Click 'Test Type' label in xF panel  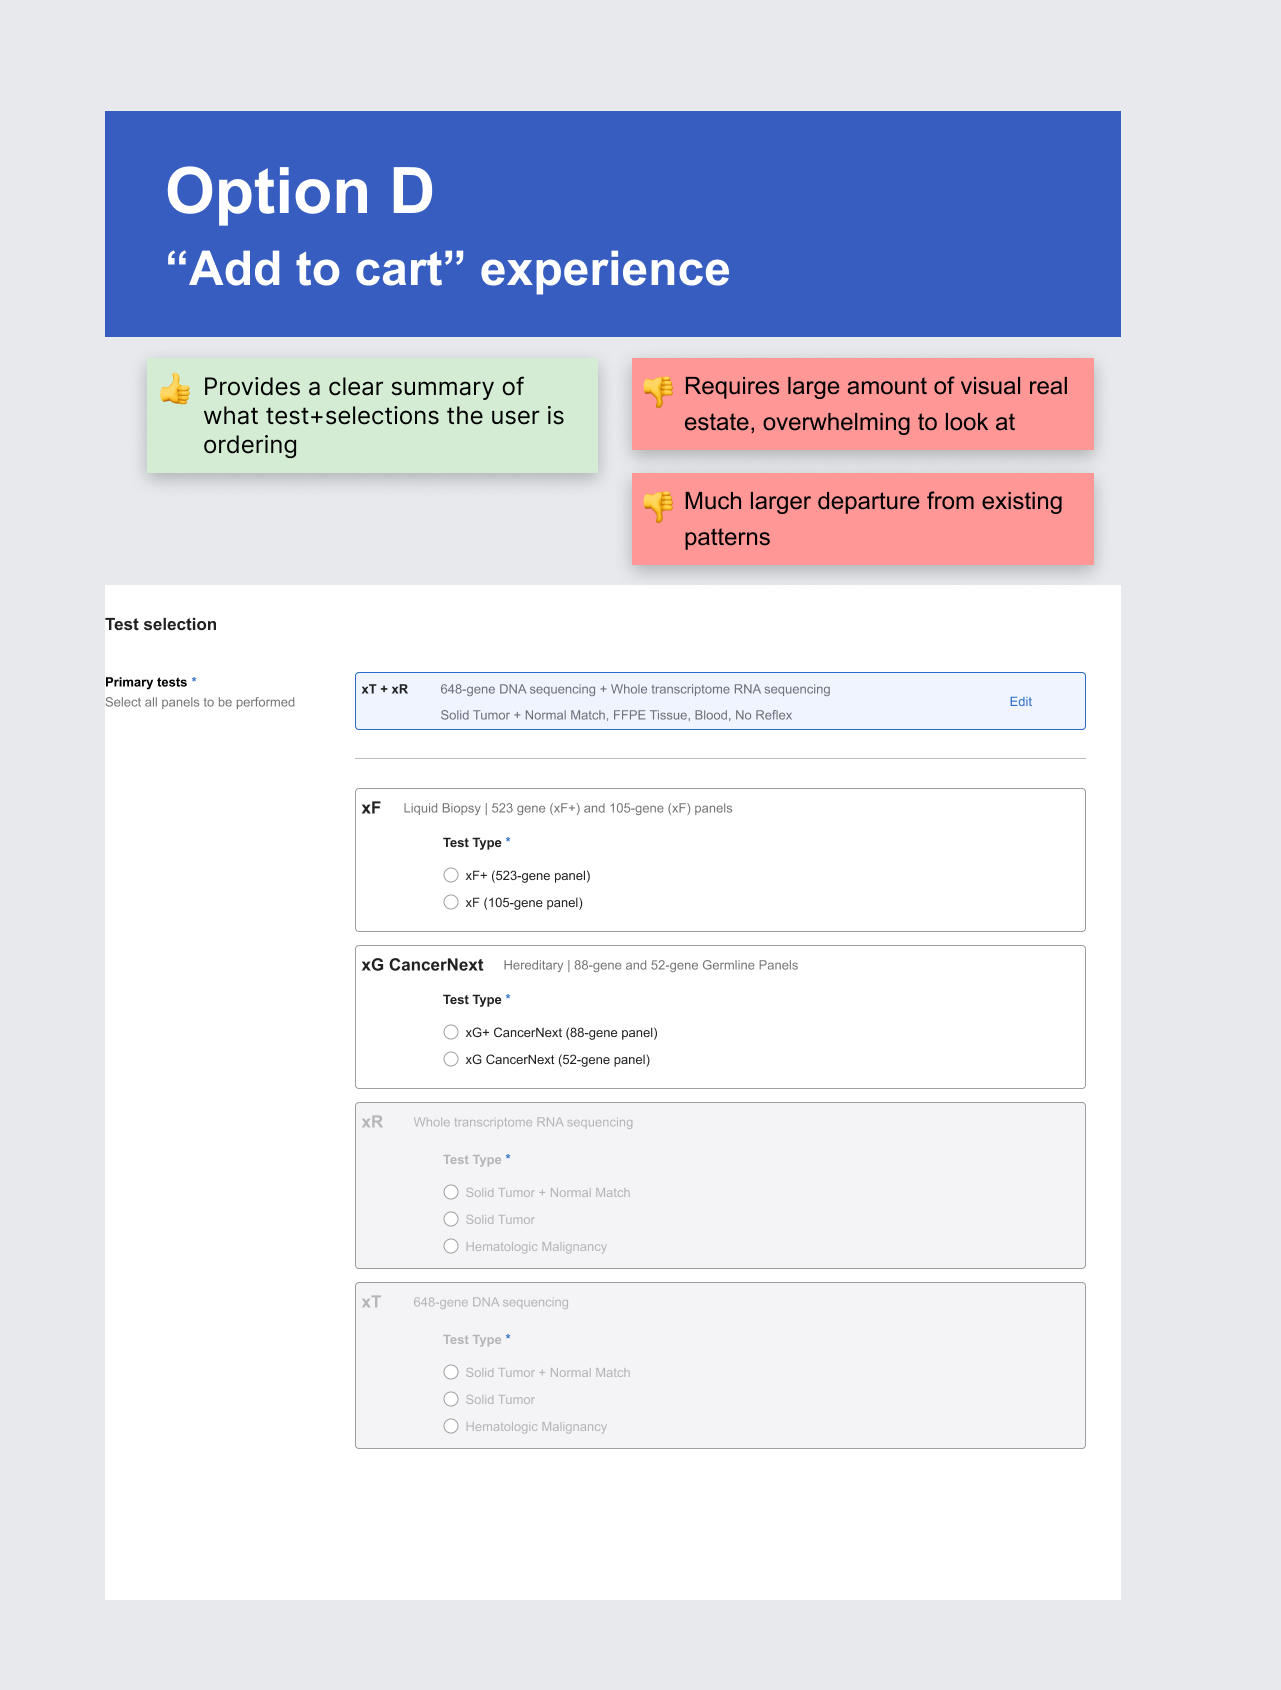(472, 842)
